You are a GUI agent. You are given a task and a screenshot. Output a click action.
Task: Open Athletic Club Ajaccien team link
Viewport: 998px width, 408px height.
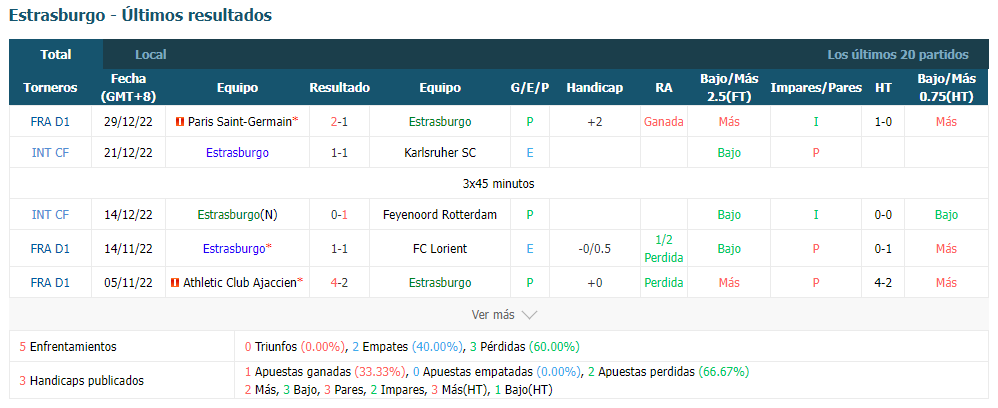(240, 283)
